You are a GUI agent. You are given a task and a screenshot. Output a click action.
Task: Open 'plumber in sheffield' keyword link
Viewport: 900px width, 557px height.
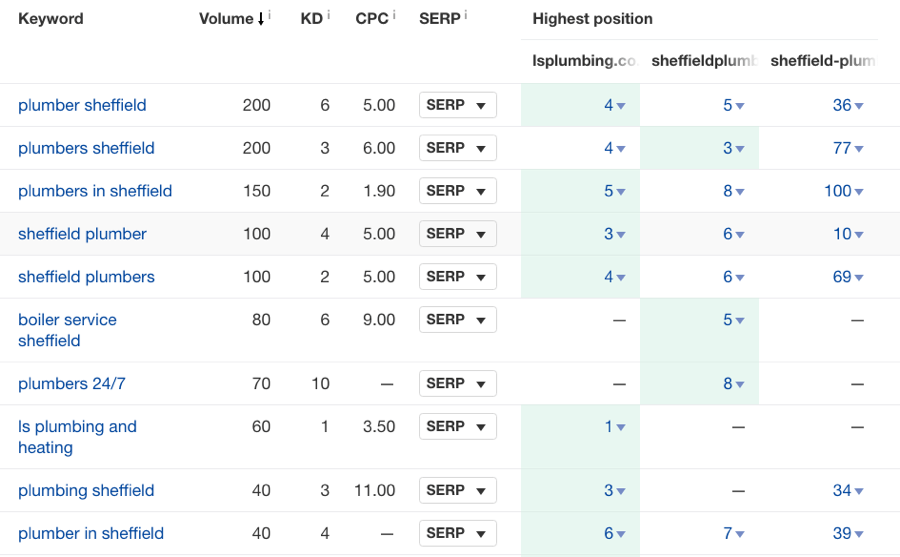point(91,533)
